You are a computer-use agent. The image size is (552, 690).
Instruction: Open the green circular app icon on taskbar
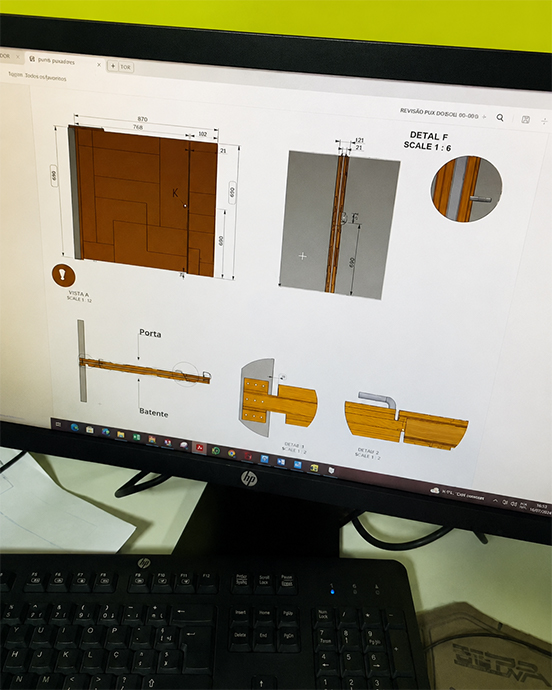[216, 451]
